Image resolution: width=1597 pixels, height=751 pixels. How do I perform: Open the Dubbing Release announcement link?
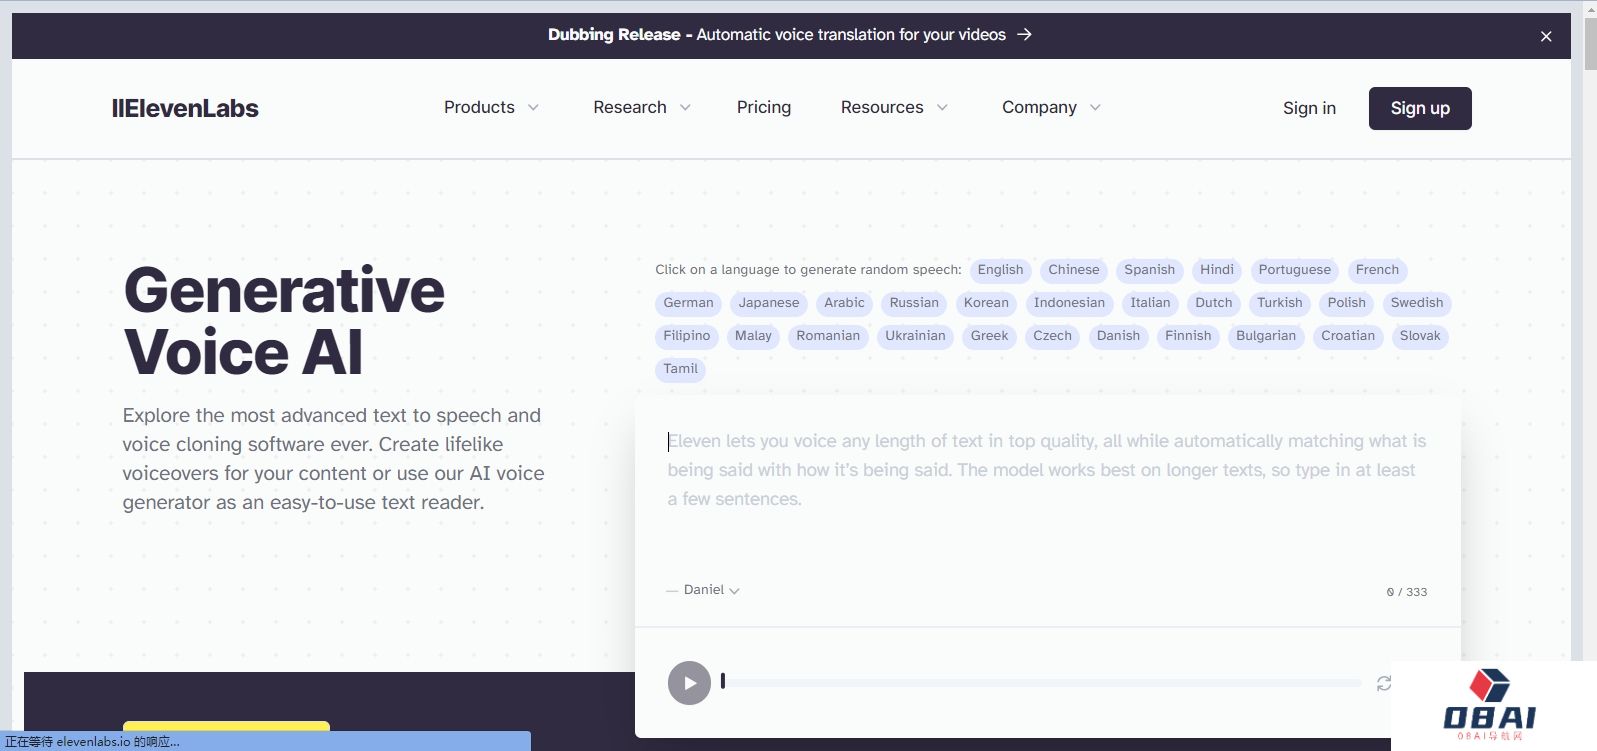789,34
